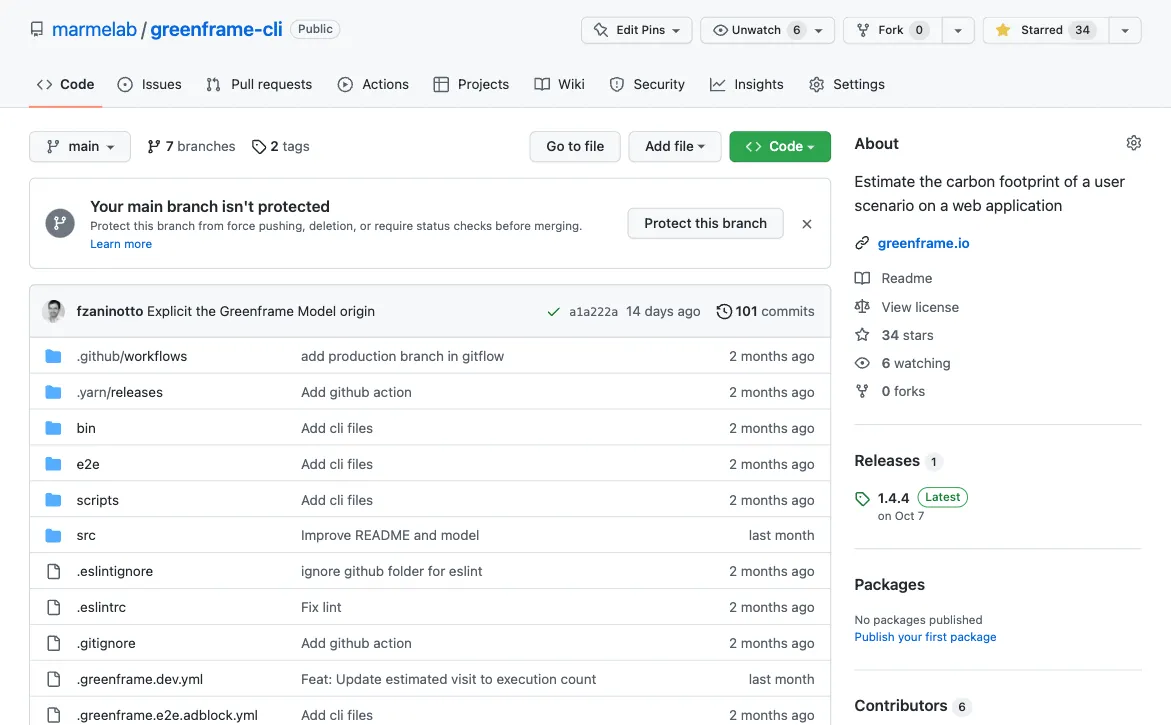Open the Edit Pins dropdown
Screen dimensions: 1171x725
(636, 30)
